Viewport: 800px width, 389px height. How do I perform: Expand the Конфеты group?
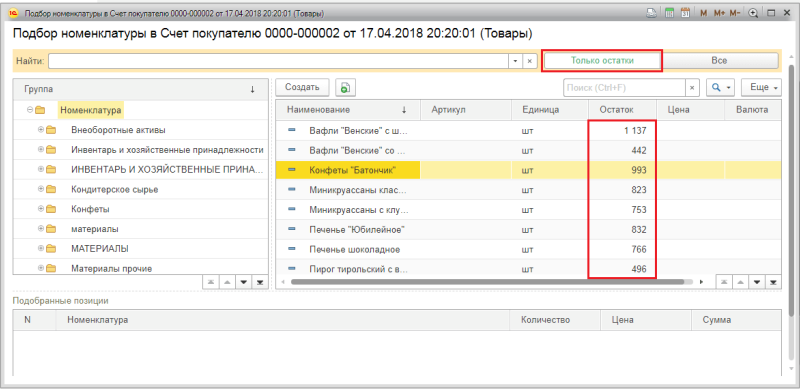tap(41, 209)
